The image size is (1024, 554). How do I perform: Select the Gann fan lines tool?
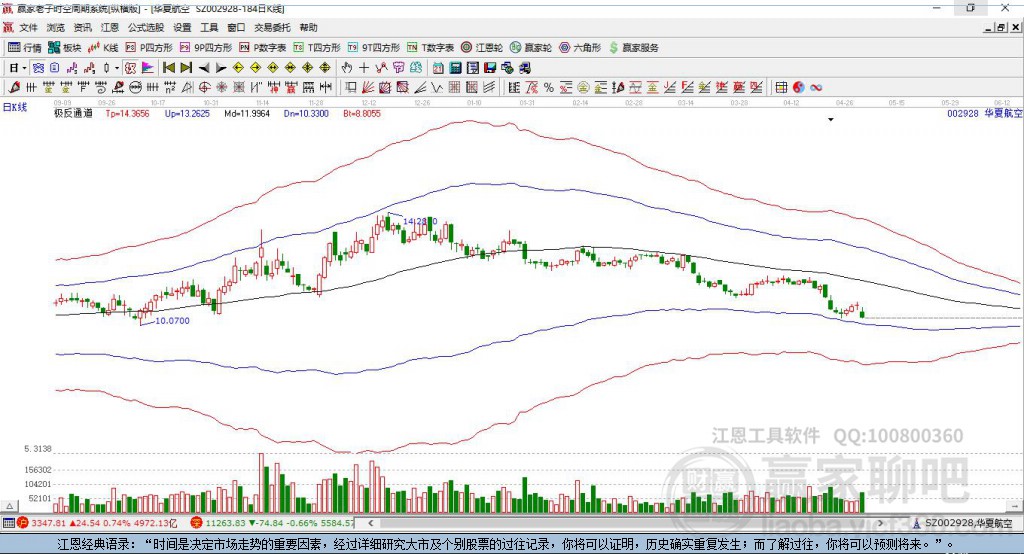pos(368,88)
